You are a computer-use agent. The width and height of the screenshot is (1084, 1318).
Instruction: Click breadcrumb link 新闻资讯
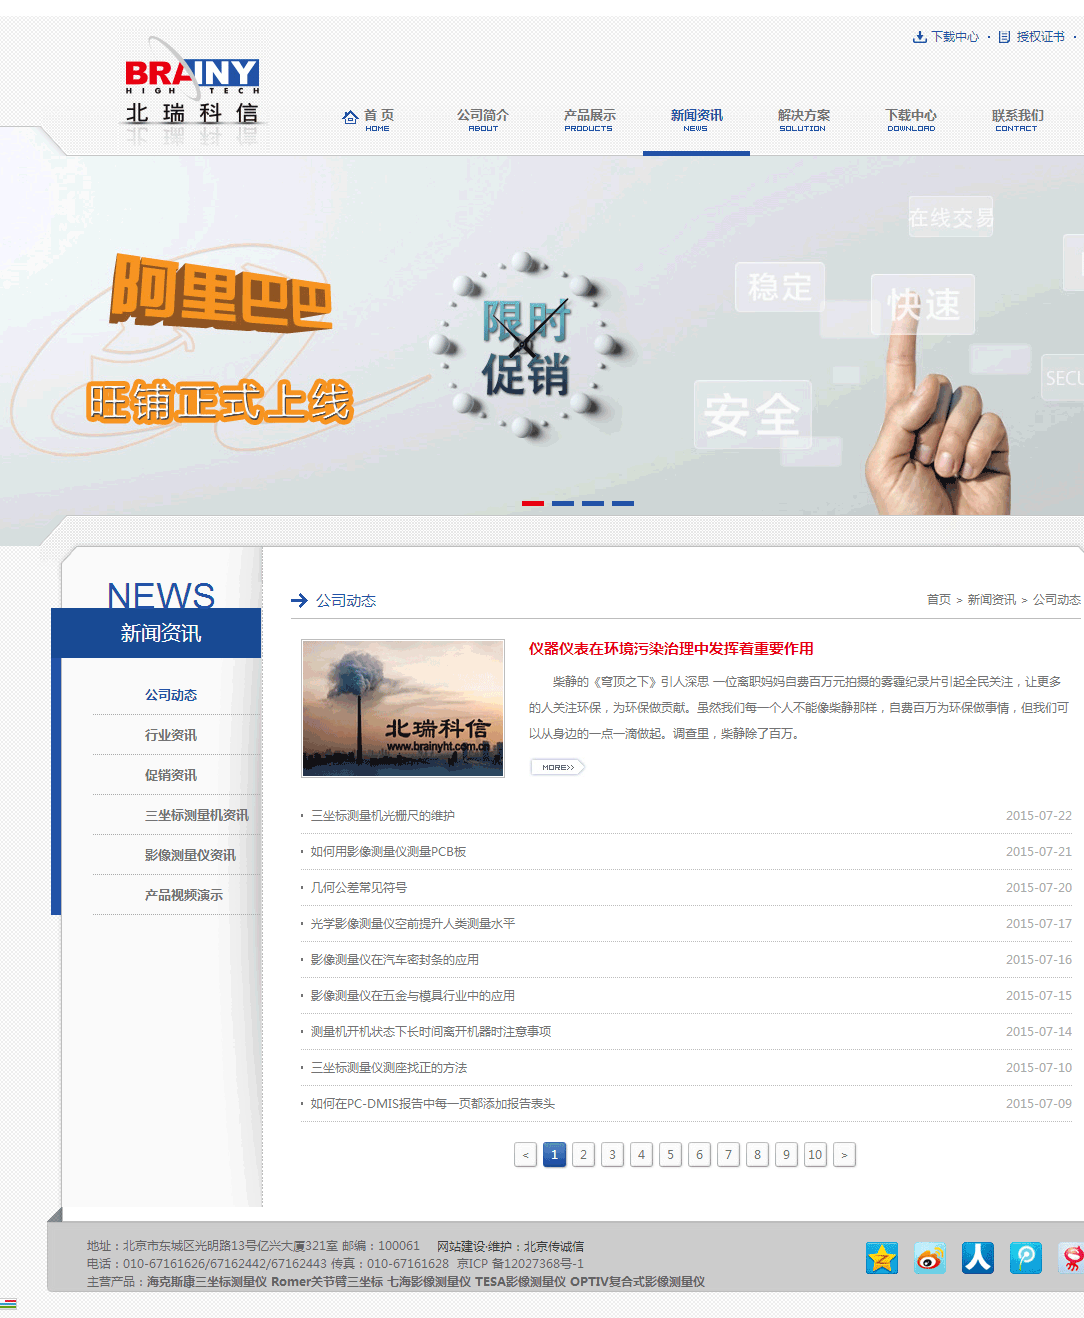[992, 600]
